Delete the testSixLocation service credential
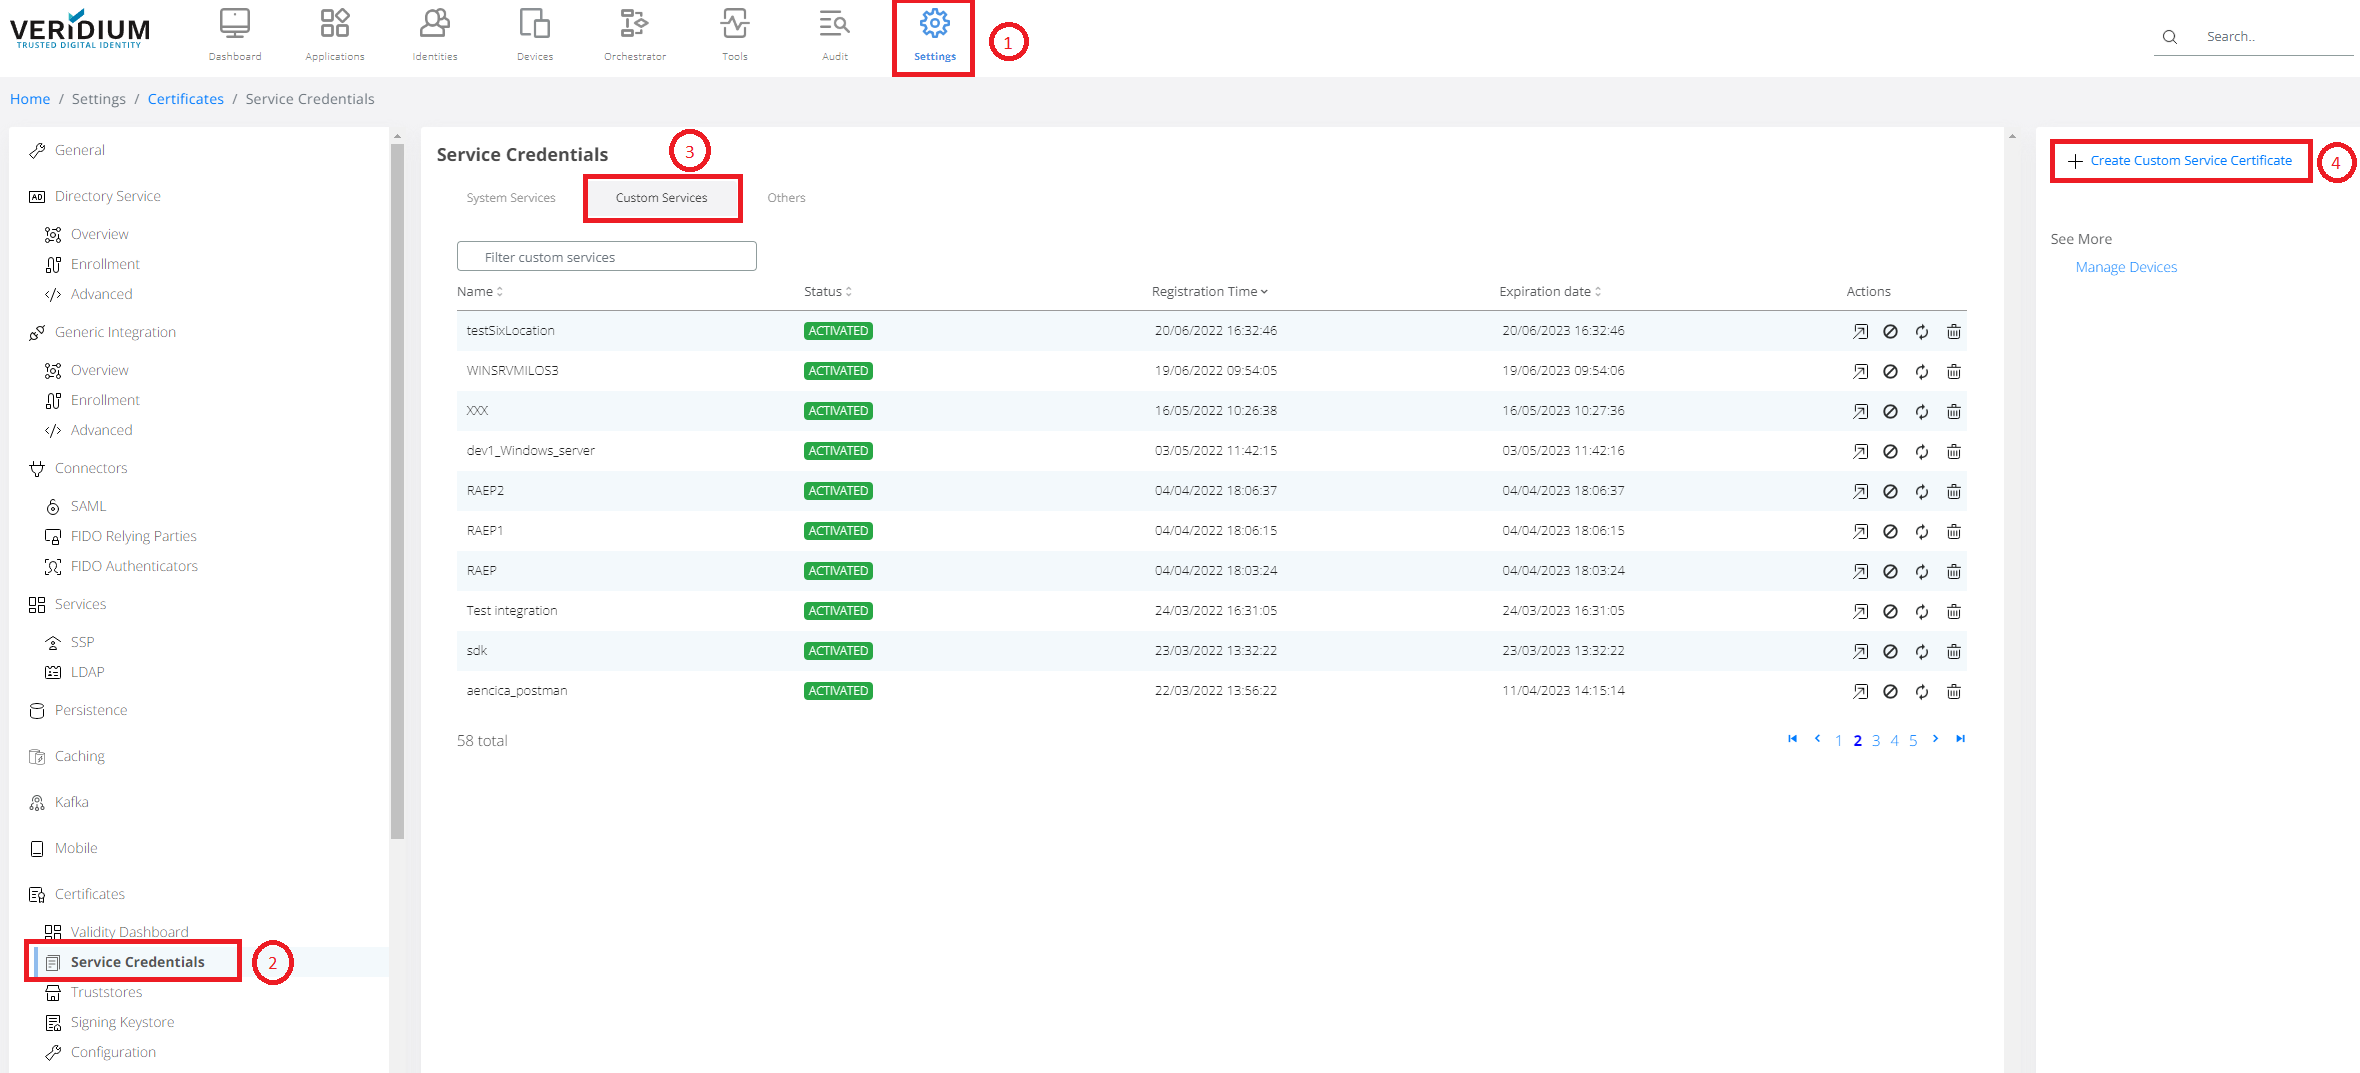The image size is (2360, 1073). (x=1953, y=332)
